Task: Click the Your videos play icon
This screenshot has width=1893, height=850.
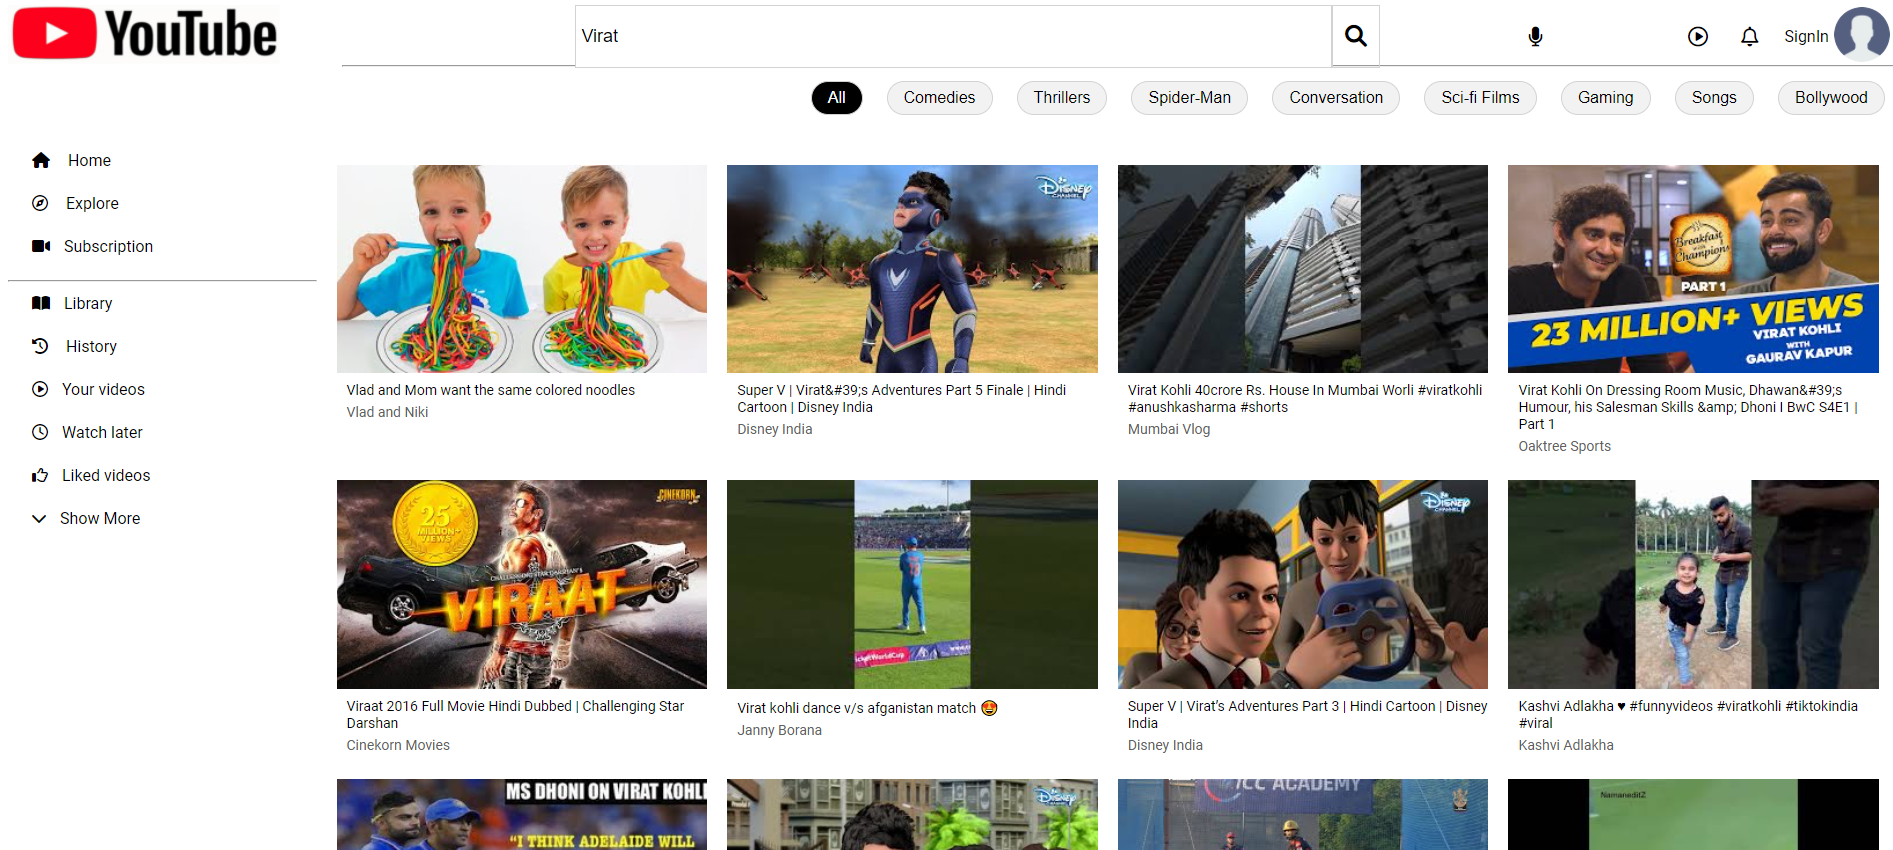Action: [40, 389]
